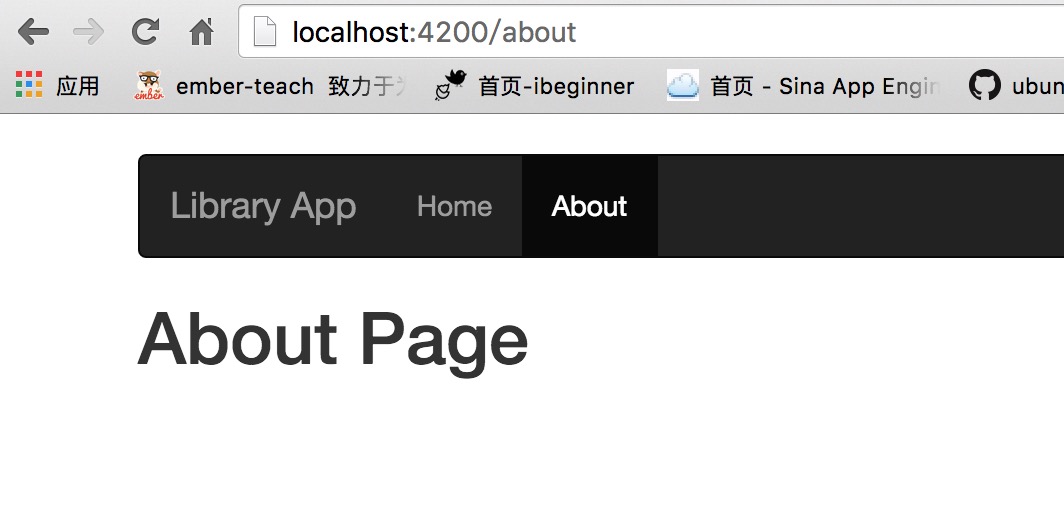
Task: Click the cloud favicon for Sina App Engine
Action: pyautogui.click(x=683, y=86)
